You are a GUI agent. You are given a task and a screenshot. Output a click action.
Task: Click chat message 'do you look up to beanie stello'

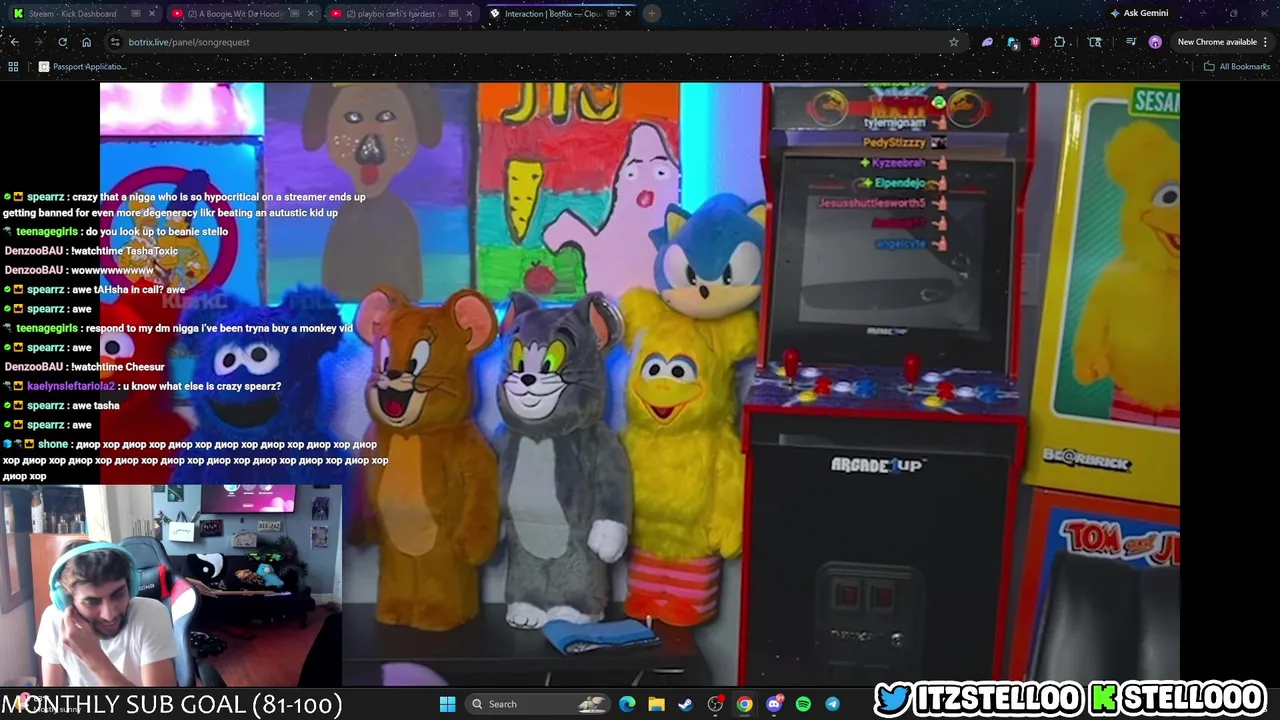coord(157,232)
